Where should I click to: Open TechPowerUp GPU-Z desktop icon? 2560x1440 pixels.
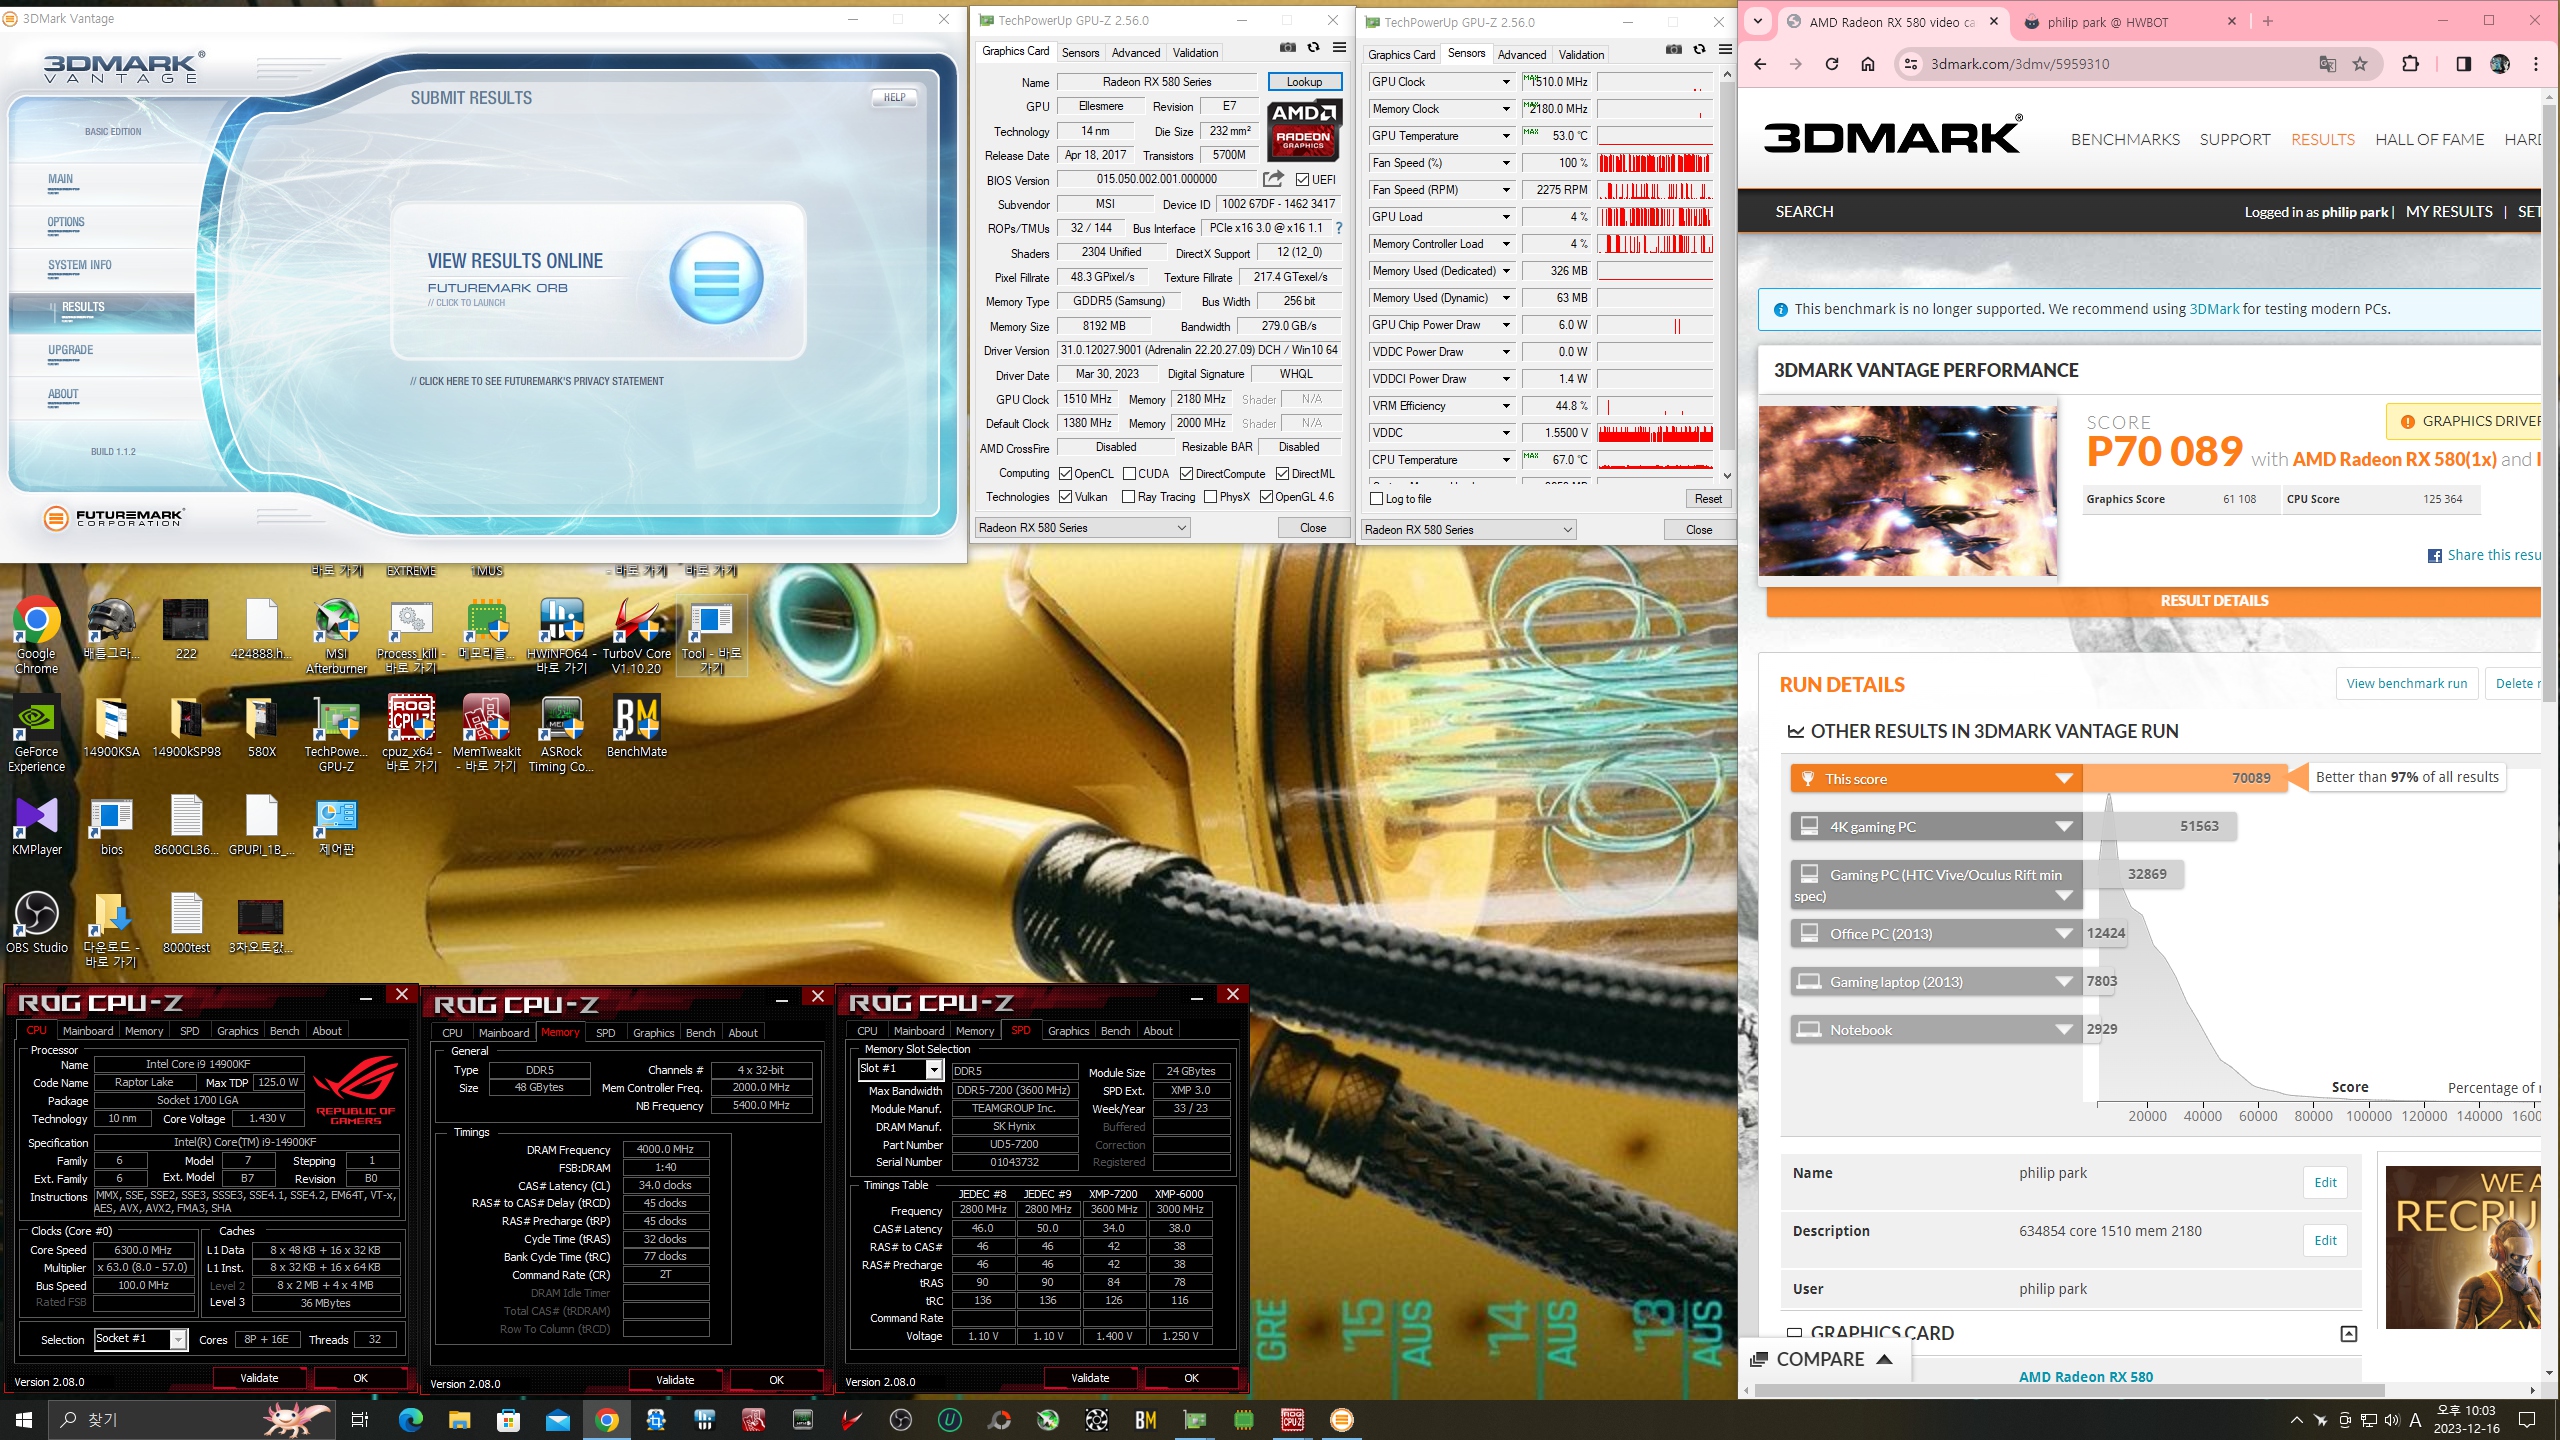coord(336,734)
